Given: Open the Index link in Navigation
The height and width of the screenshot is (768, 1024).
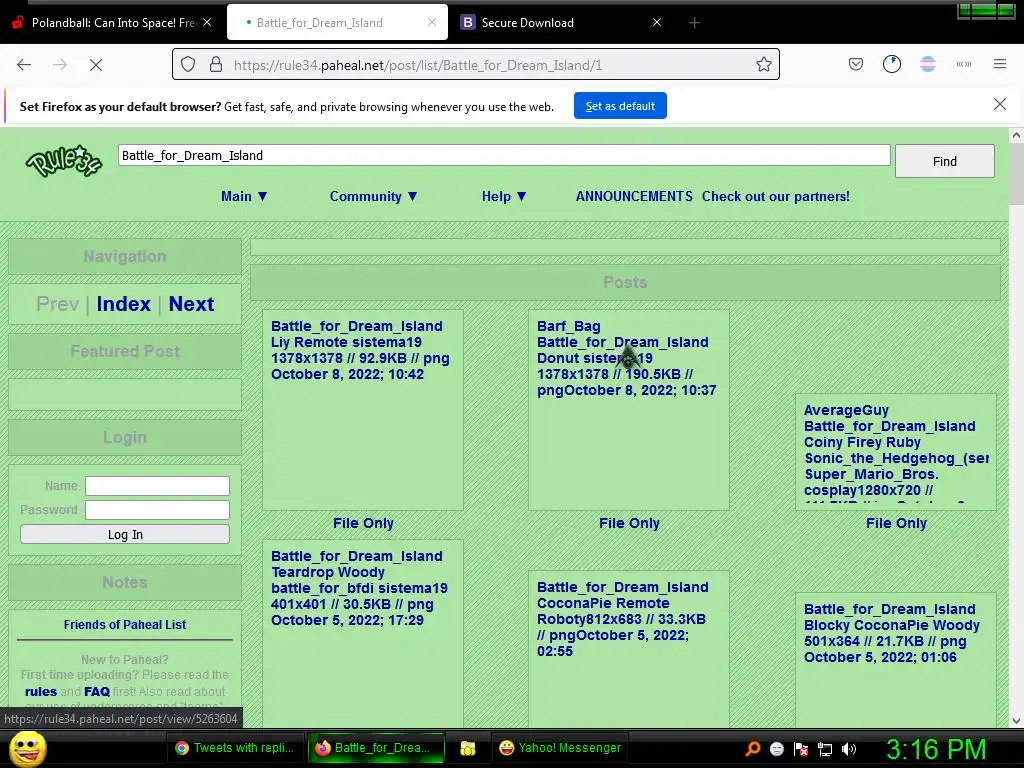Looking at the screenshot, I should tap(123, 304).
